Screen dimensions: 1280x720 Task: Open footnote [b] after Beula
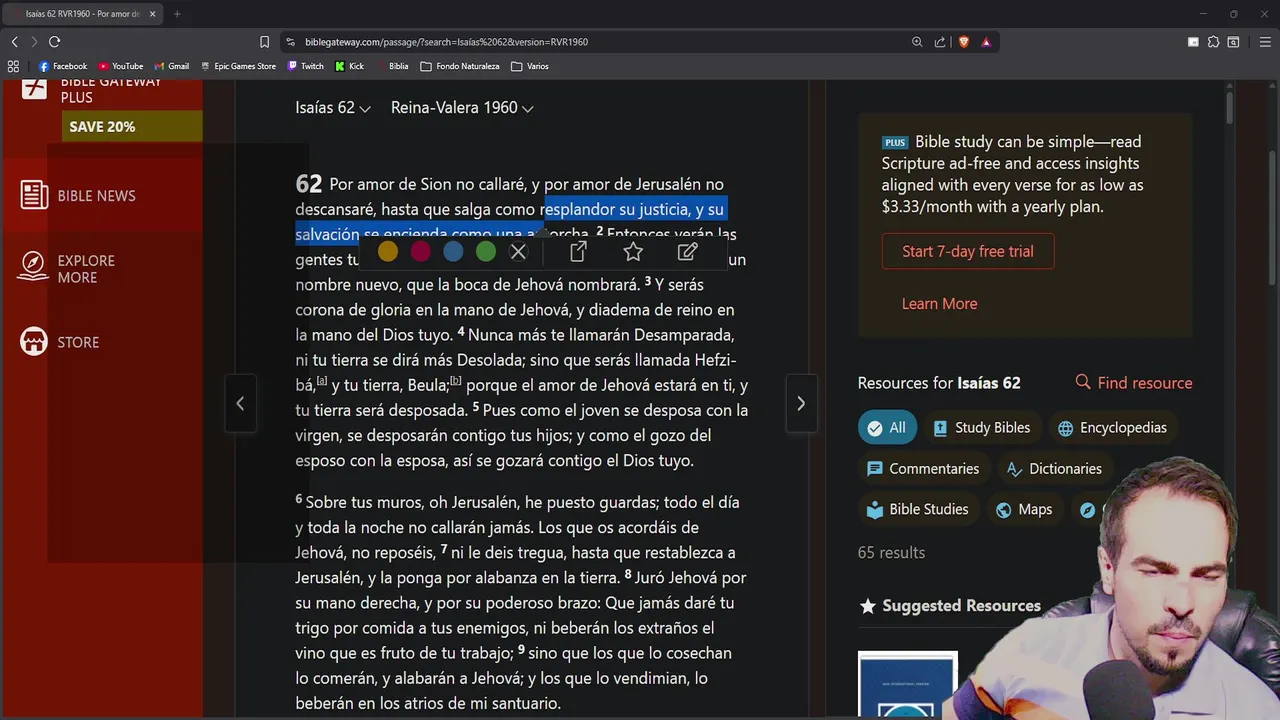click(455, 381)
